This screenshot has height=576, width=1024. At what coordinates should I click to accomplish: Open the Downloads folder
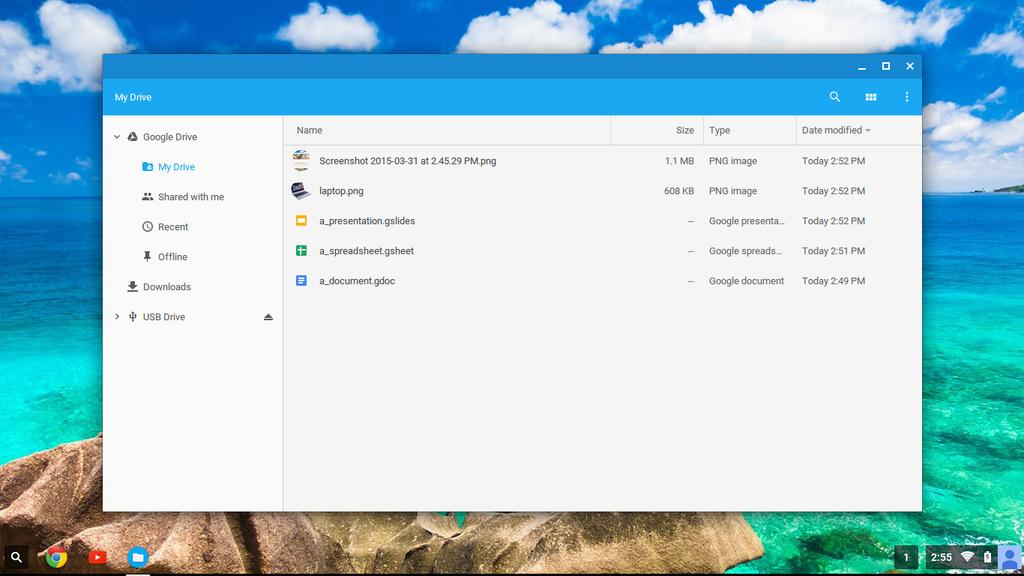pyautogui.click(x=167, y=287)
